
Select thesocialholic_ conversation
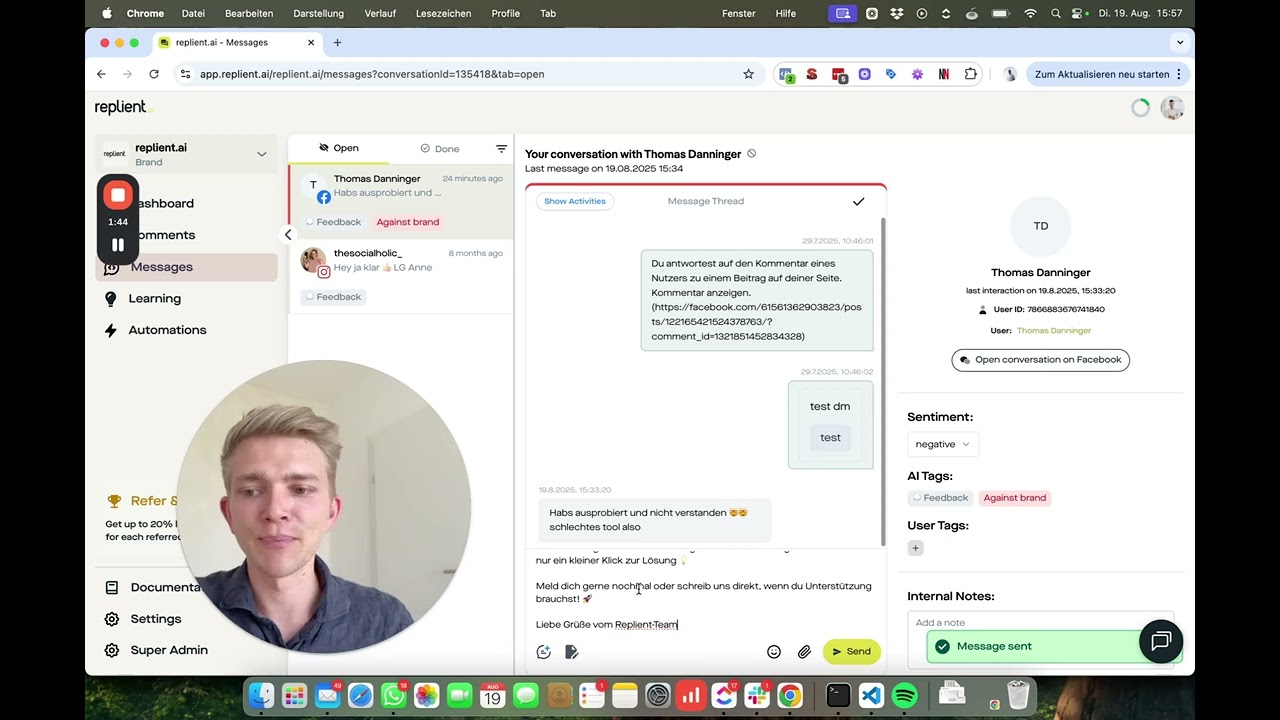coord(401,275)
